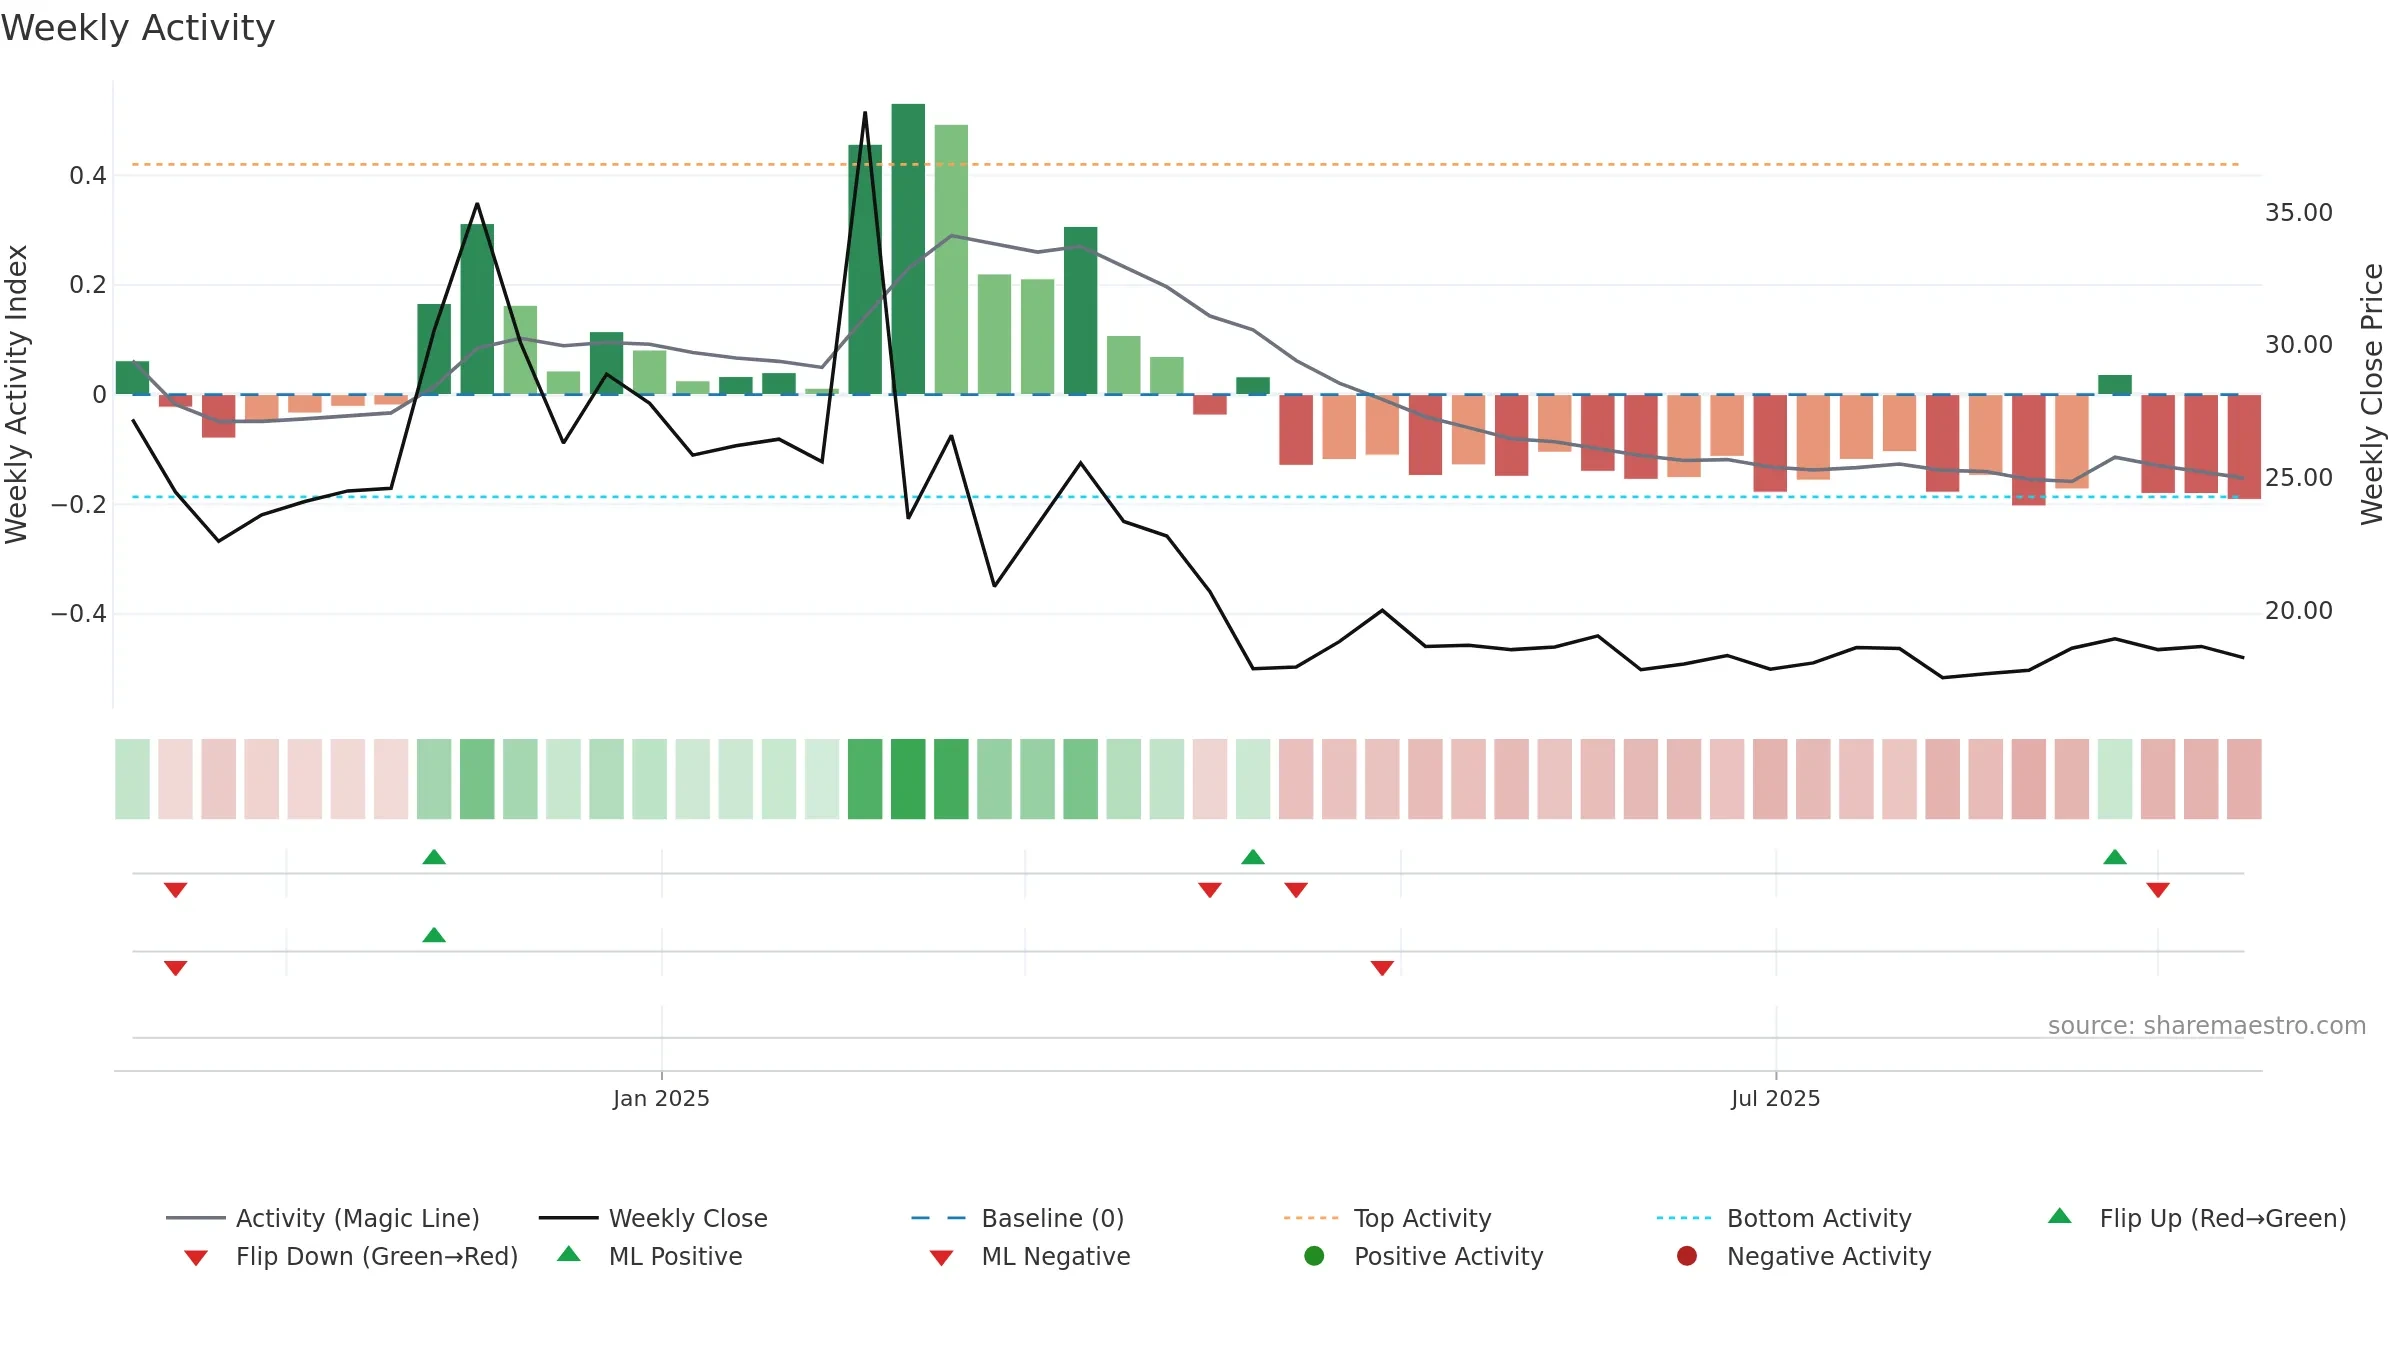2400x1350 pixels.
Task: Click the ML Negative red triangle legend icon
Action: pyautogui.click(x=941, y=1258)
